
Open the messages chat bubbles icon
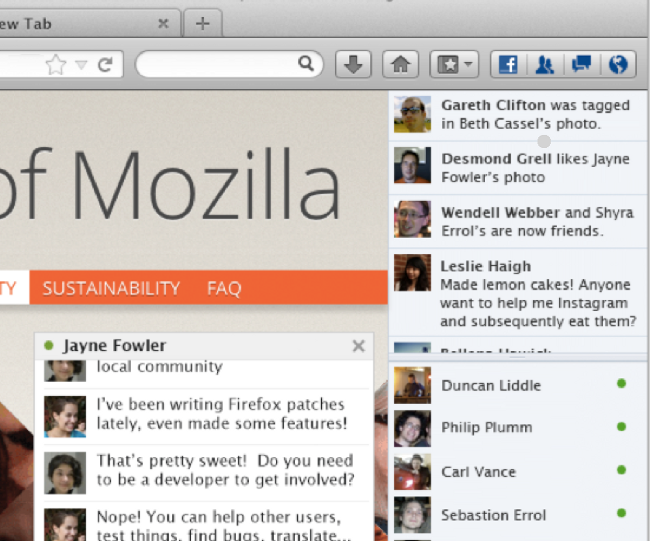click(x=581, y=64)
